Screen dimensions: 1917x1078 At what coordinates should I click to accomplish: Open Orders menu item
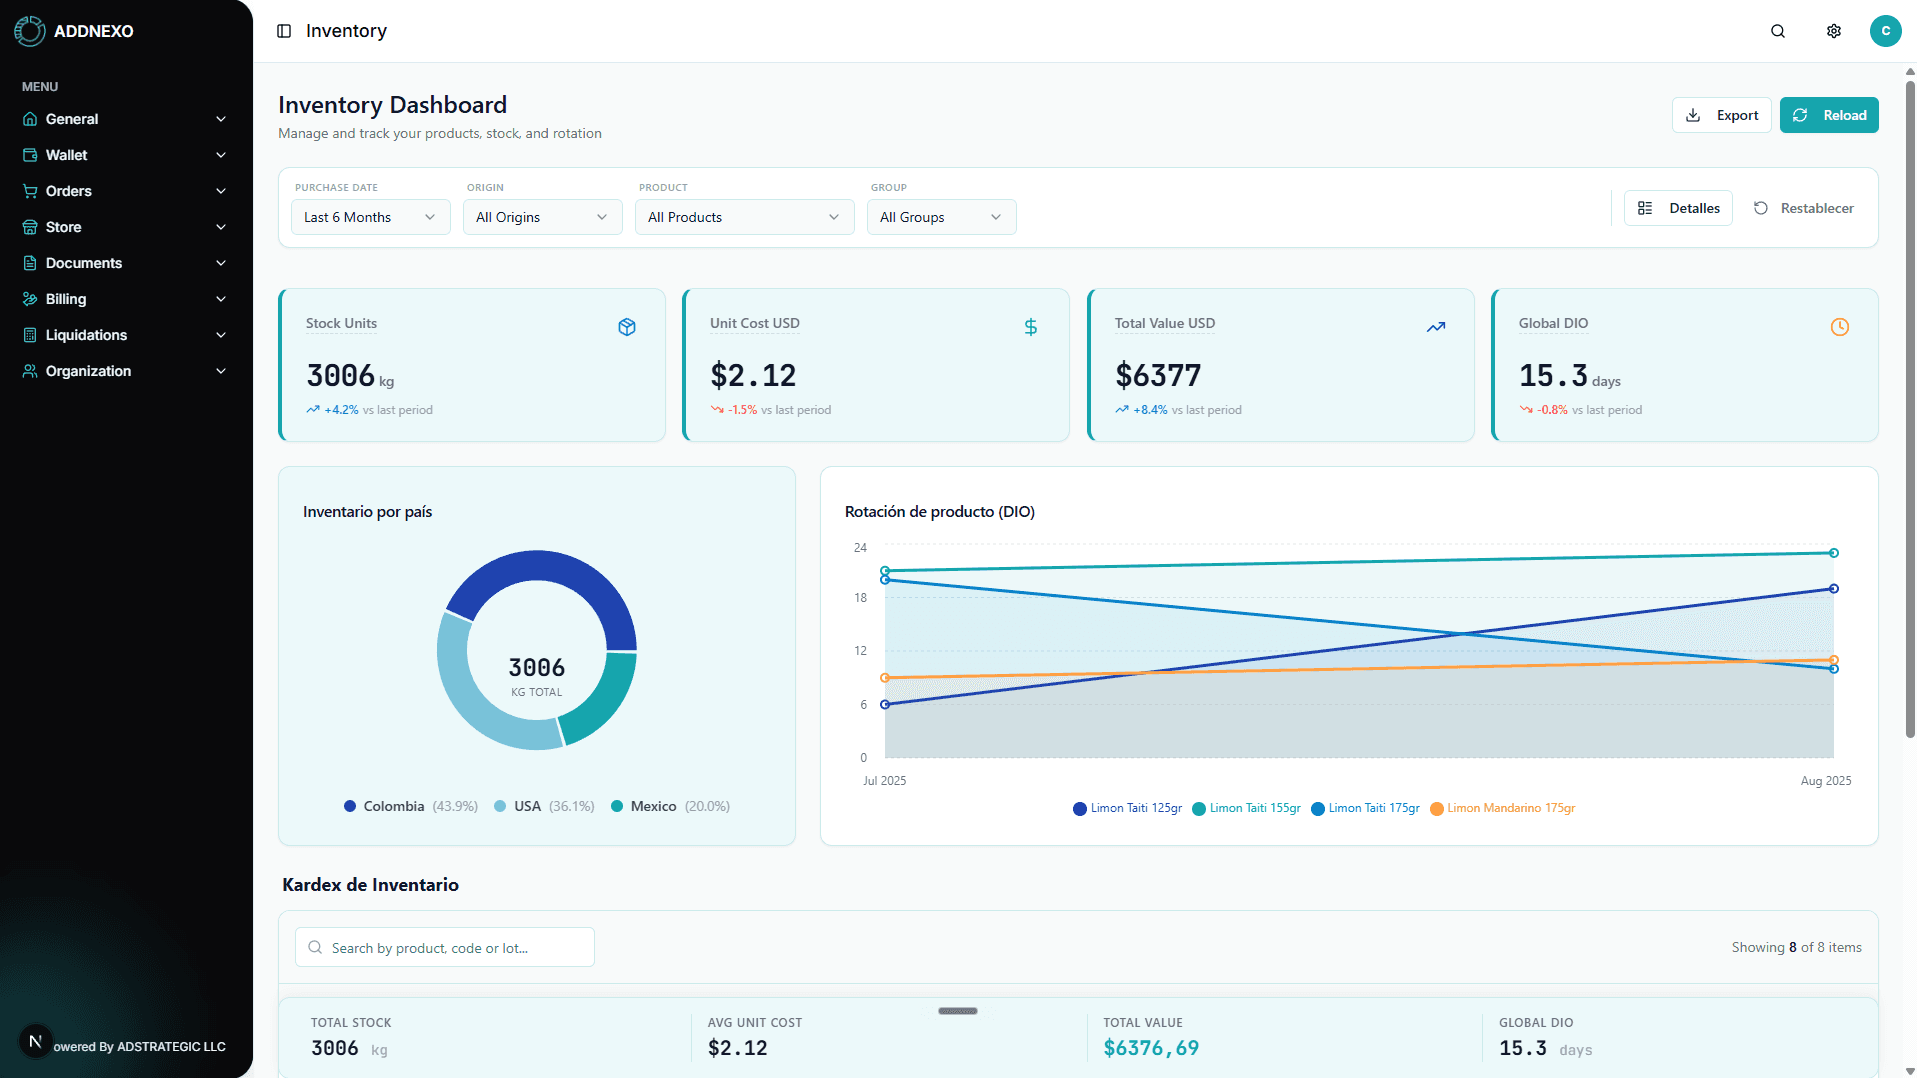pyautogui.click(x=125, y=191)
